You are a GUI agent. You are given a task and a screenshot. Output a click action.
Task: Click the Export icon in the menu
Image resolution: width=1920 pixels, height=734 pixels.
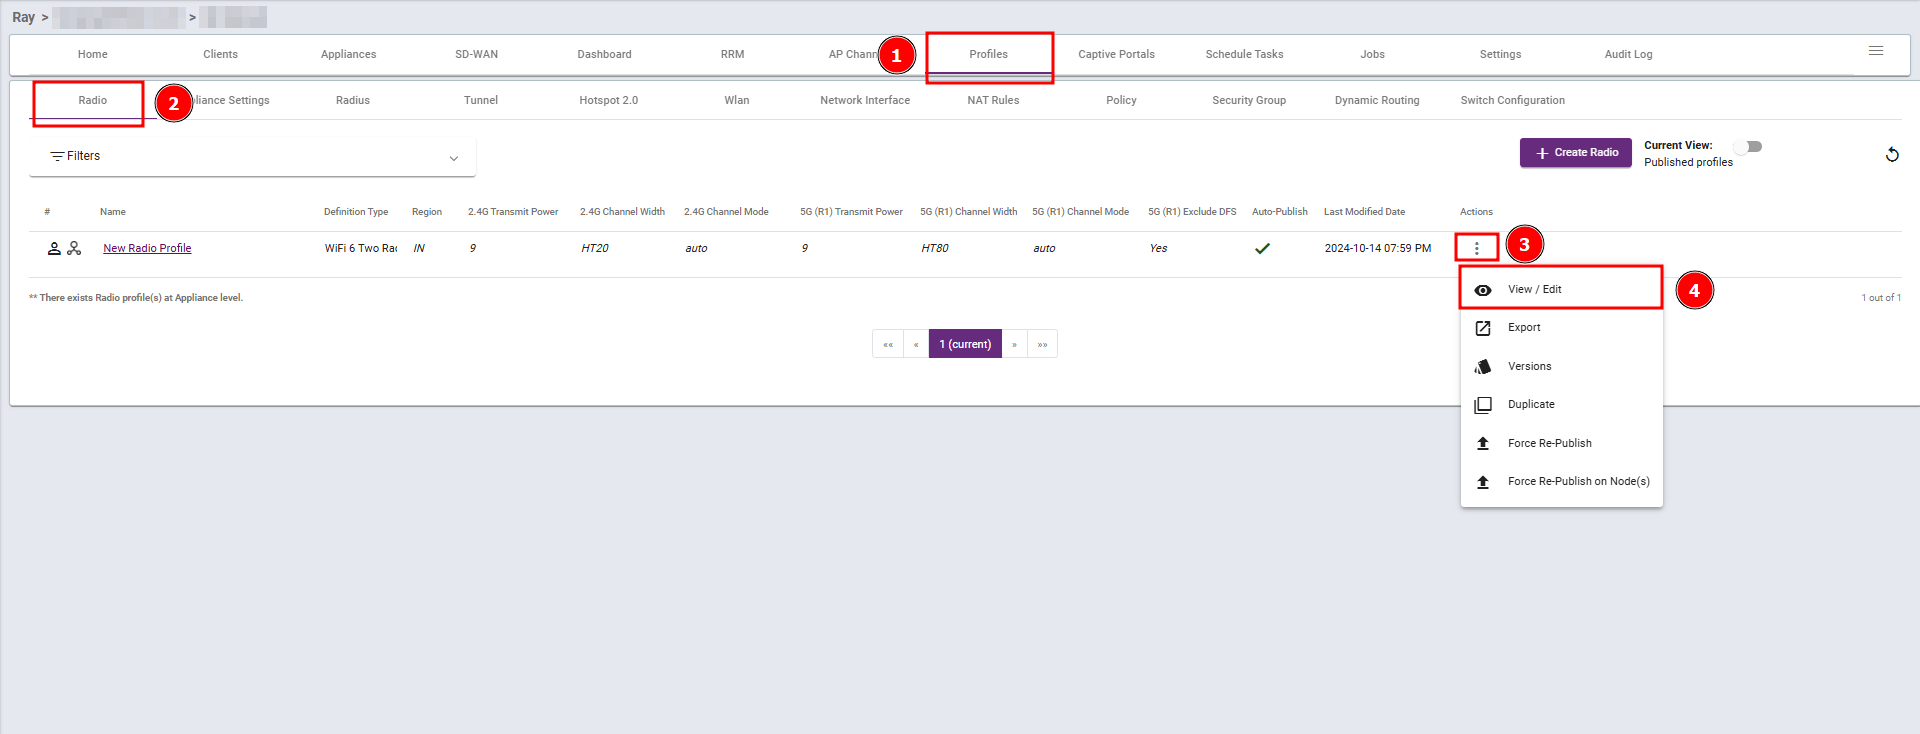[x=1483, y=328]
